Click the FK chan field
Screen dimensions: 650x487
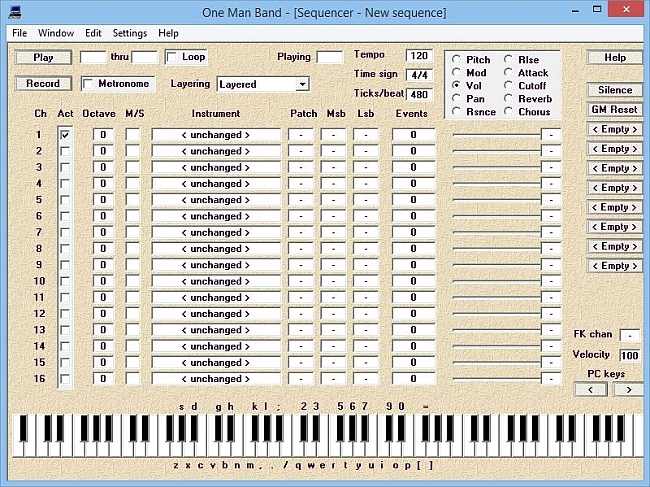click(630, 335)
